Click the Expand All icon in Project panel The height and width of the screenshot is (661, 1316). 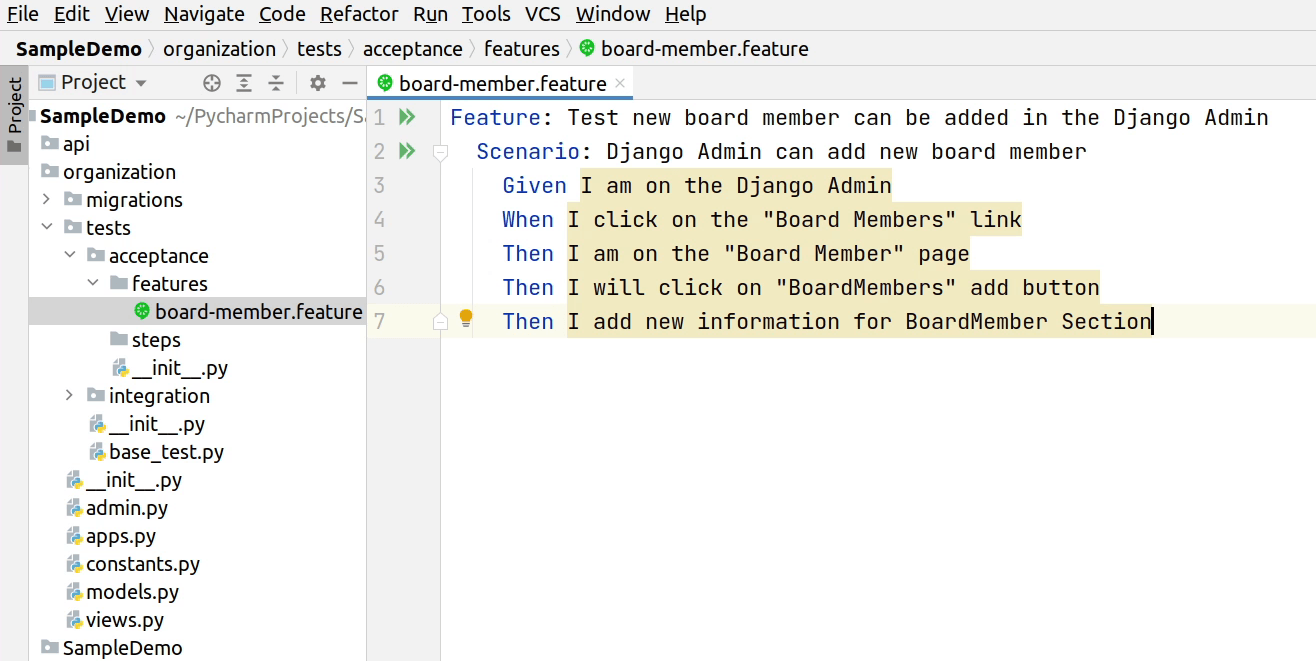point(244,83)
